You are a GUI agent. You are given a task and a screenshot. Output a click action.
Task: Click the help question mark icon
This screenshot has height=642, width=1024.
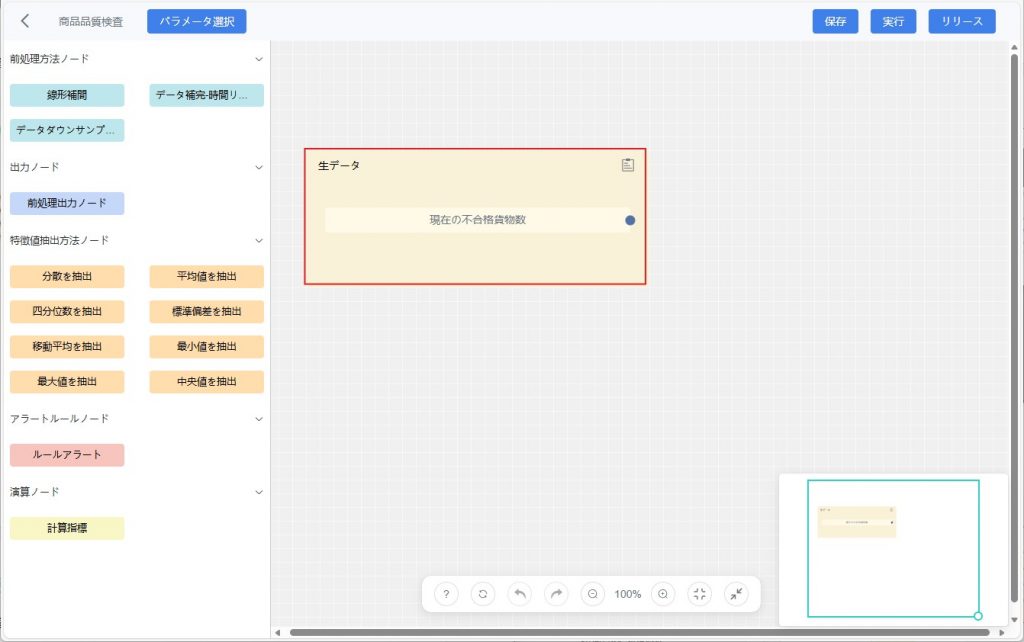446,594
